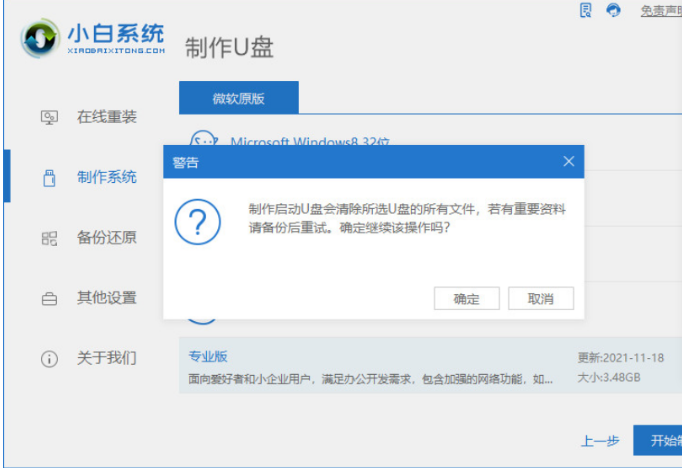Close the 警告 dialog with X

[x=568, y=161]
